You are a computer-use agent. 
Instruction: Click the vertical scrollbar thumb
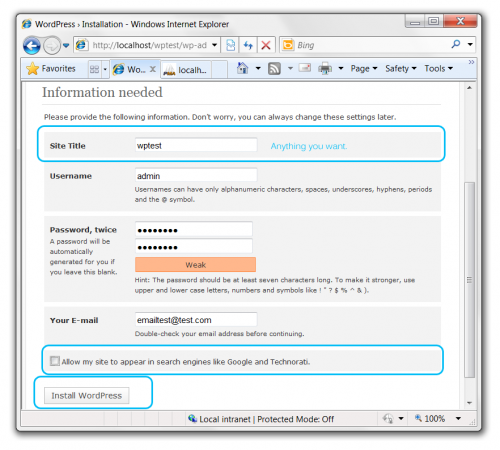[x=469, y=280]
